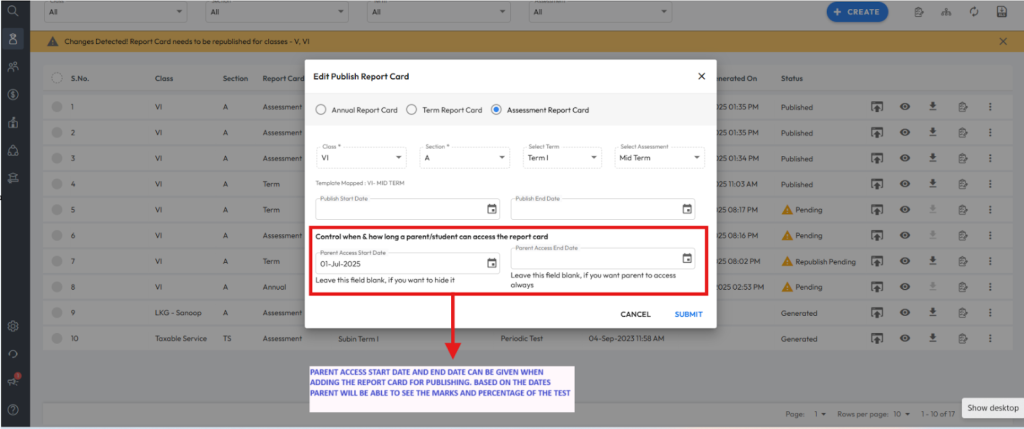
Task: Download the report card in row 2
Action: click(932, 132)
